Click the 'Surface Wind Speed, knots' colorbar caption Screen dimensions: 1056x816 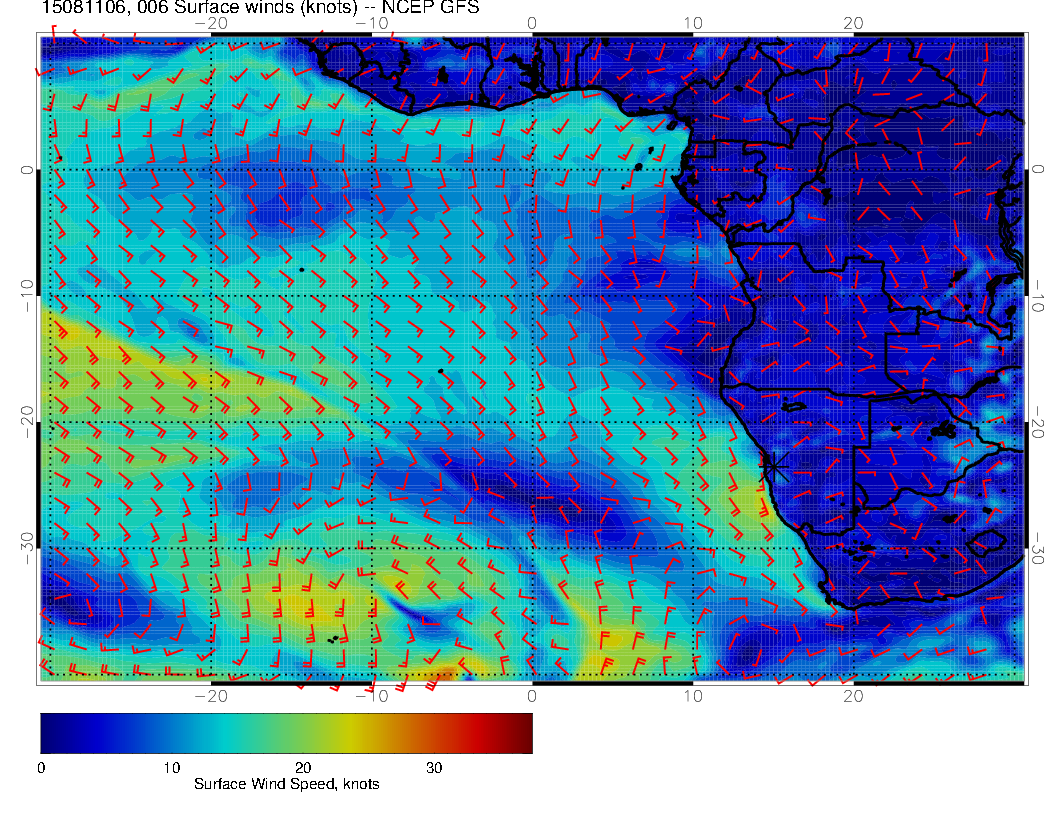click(286, 784)
